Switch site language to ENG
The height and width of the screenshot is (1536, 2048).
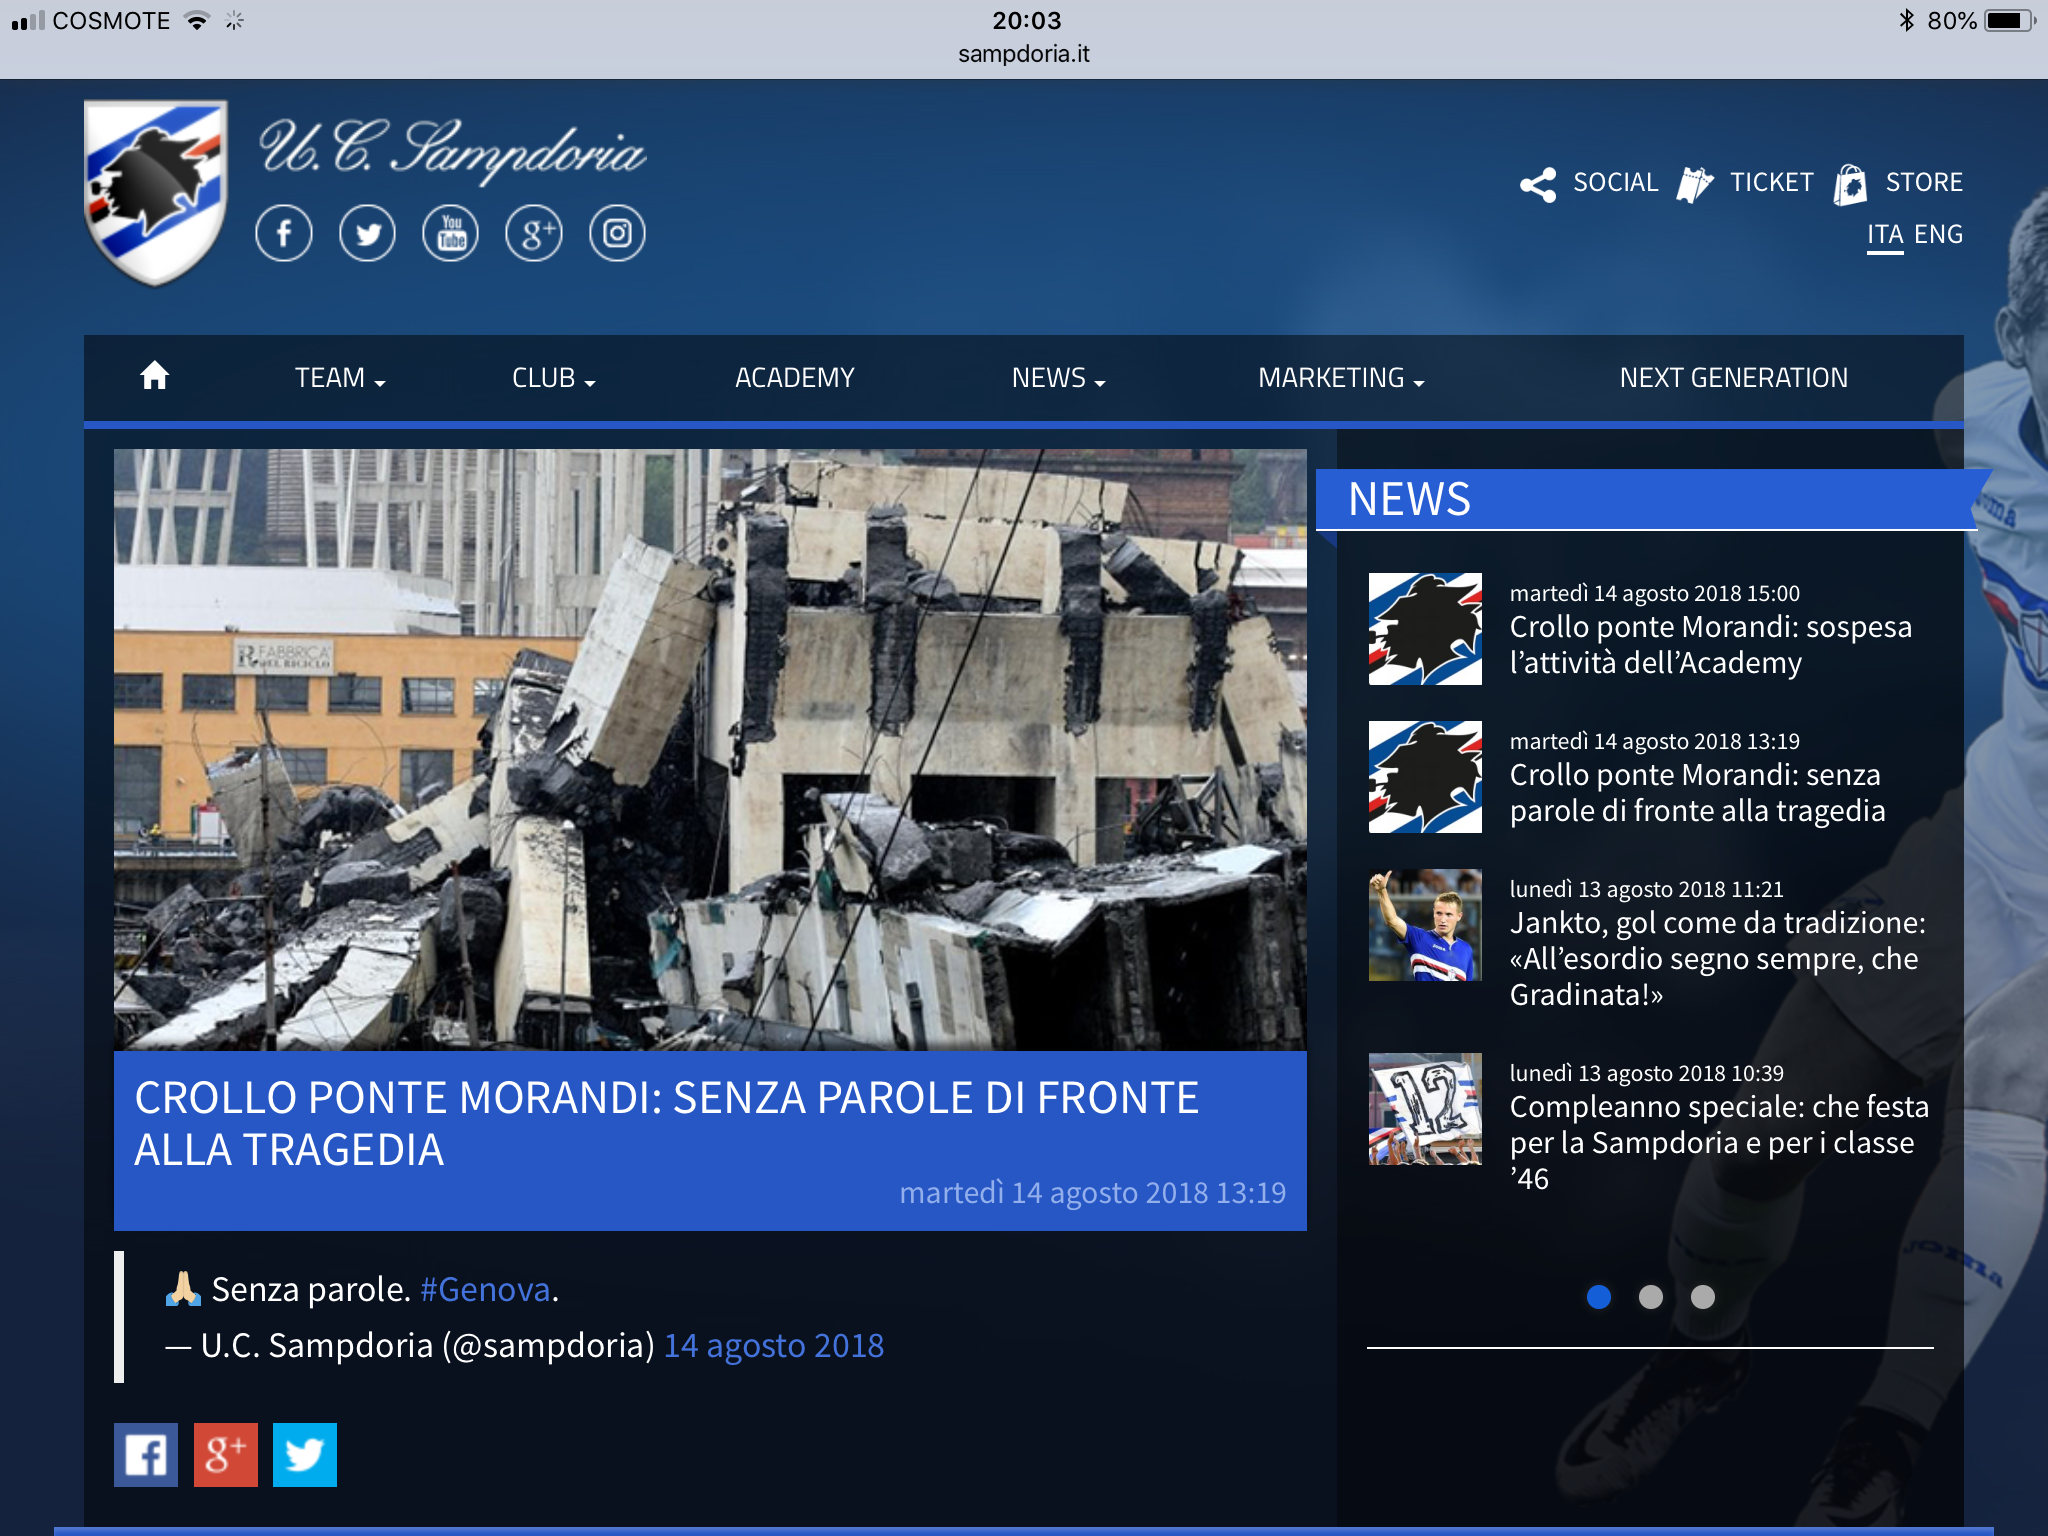tap(1938, 234)
